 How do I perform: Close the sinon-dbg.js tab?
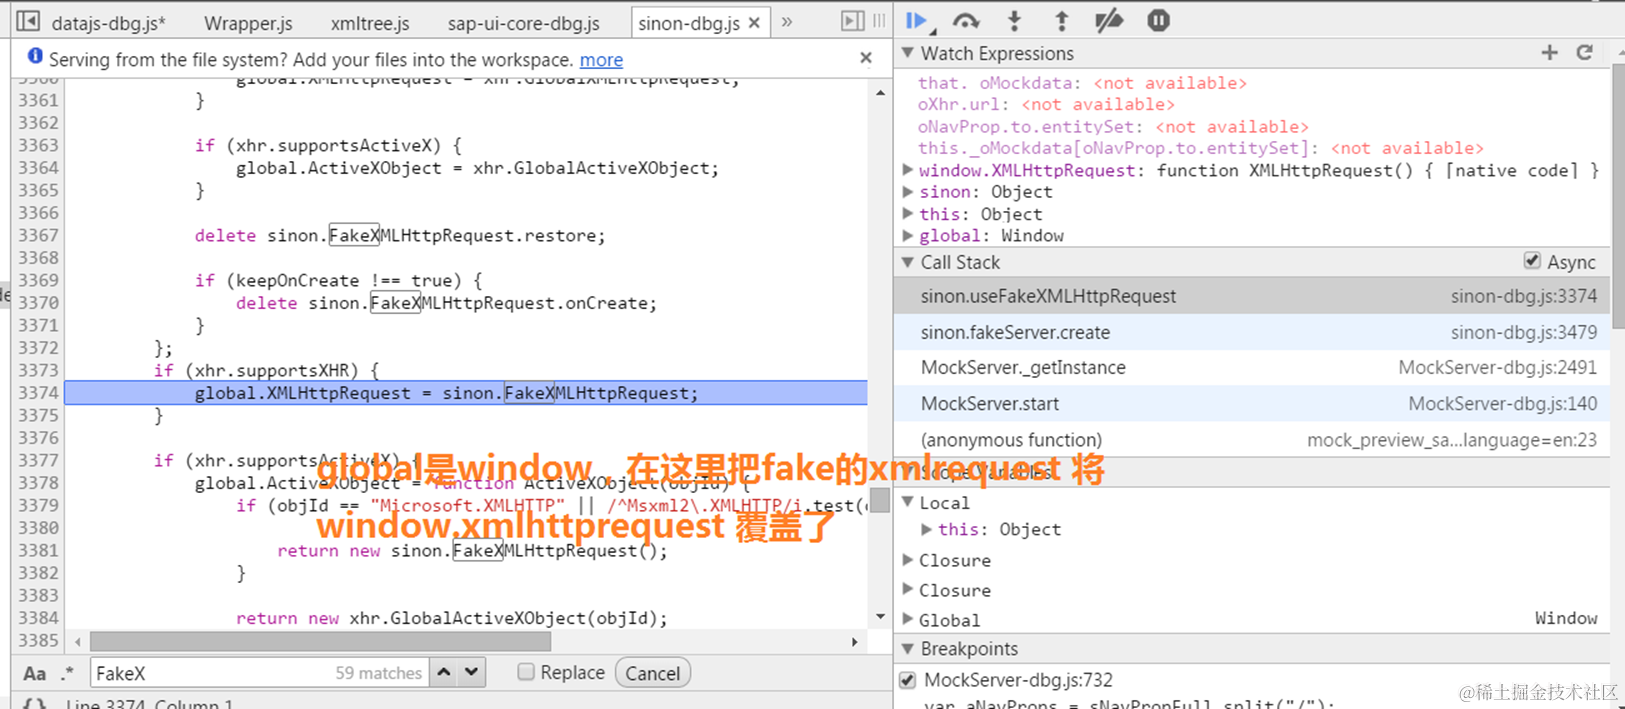pos(755,22)
